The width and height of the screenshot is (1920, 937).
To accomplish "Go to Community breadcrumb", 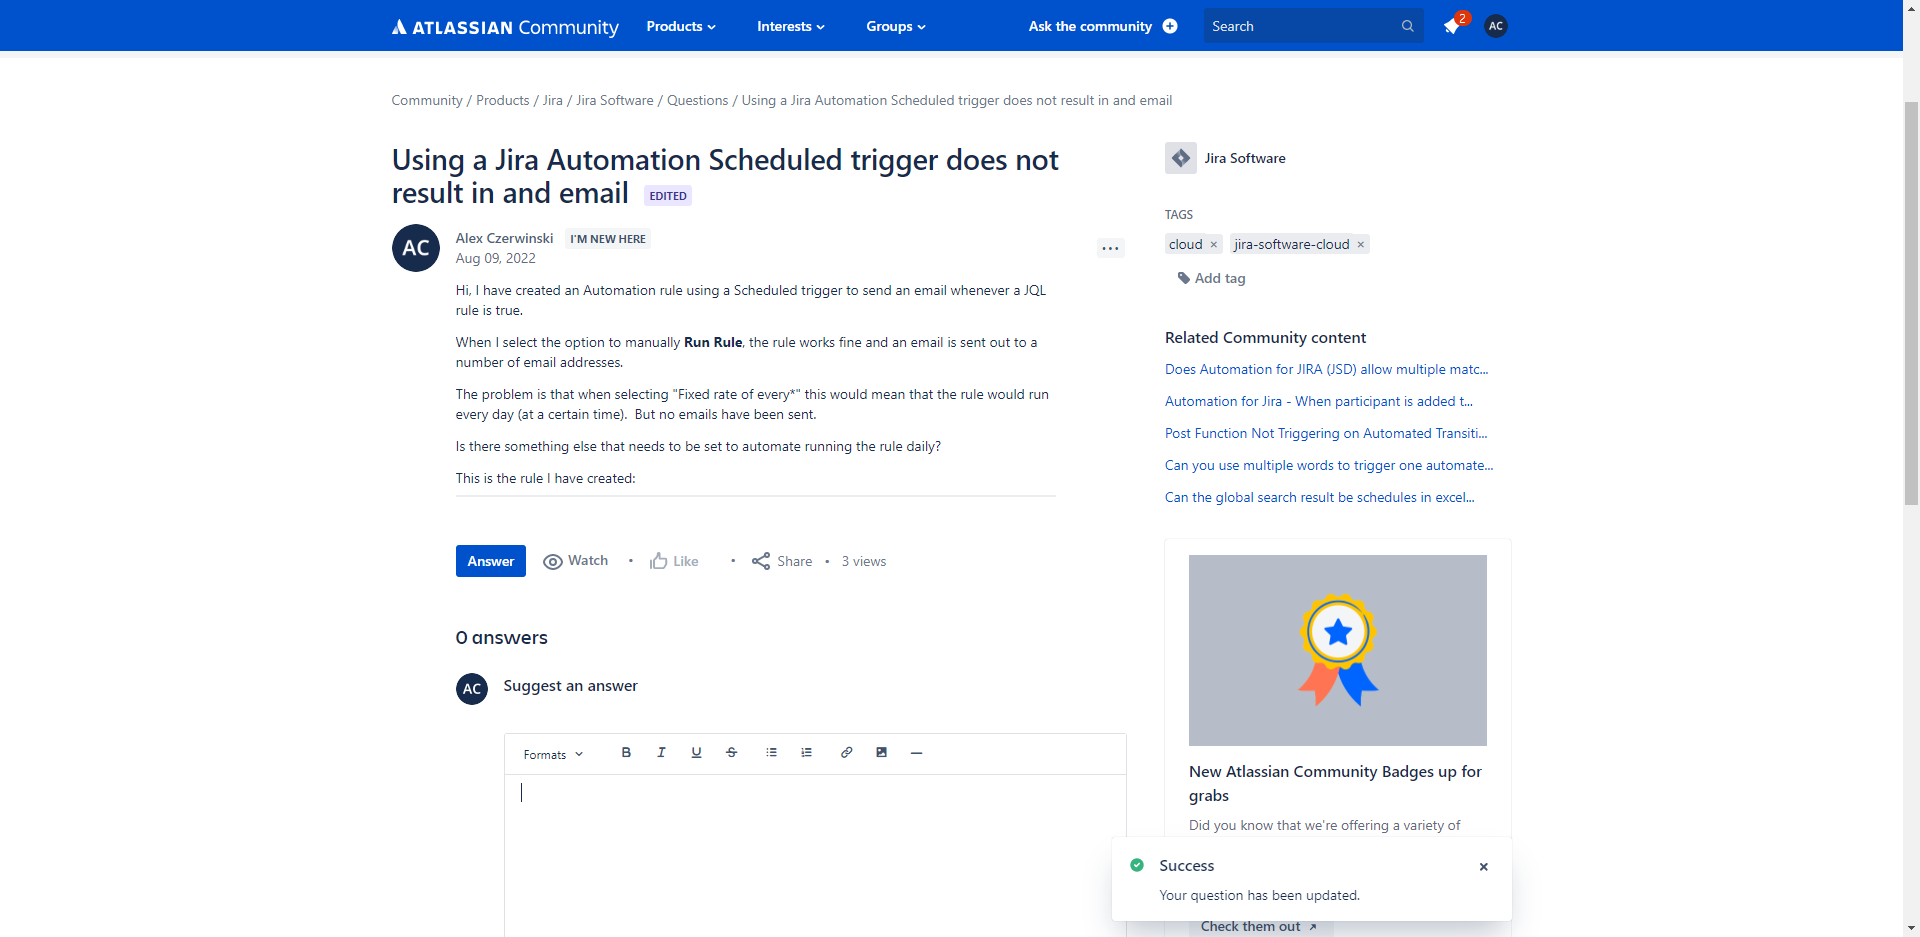I will [x=427, y=101].
